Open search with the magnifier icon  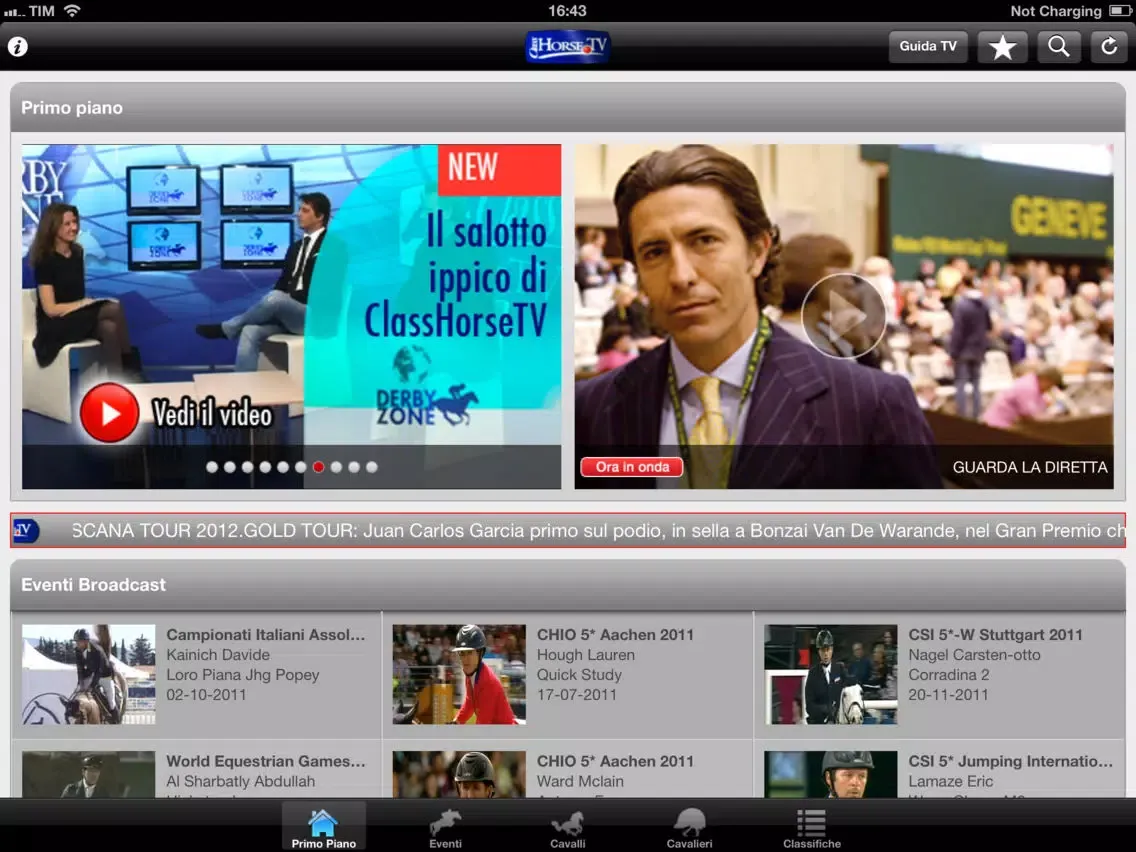click(1058, 46)
